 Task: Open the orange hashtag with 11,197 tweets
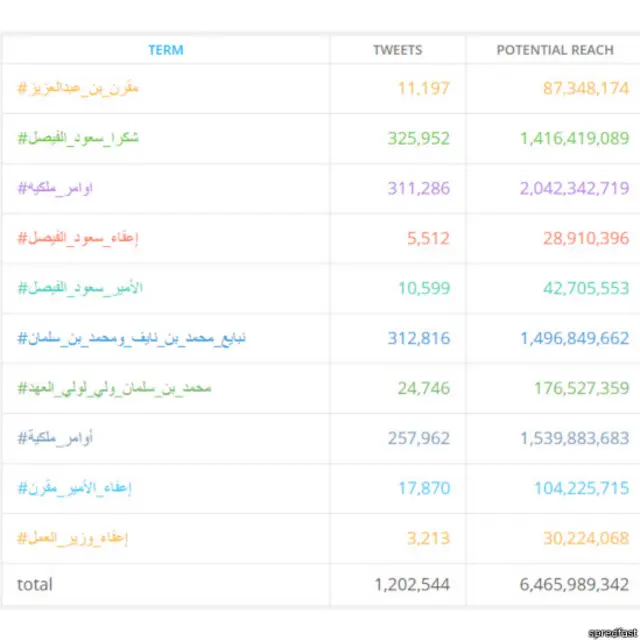point(78,88)
